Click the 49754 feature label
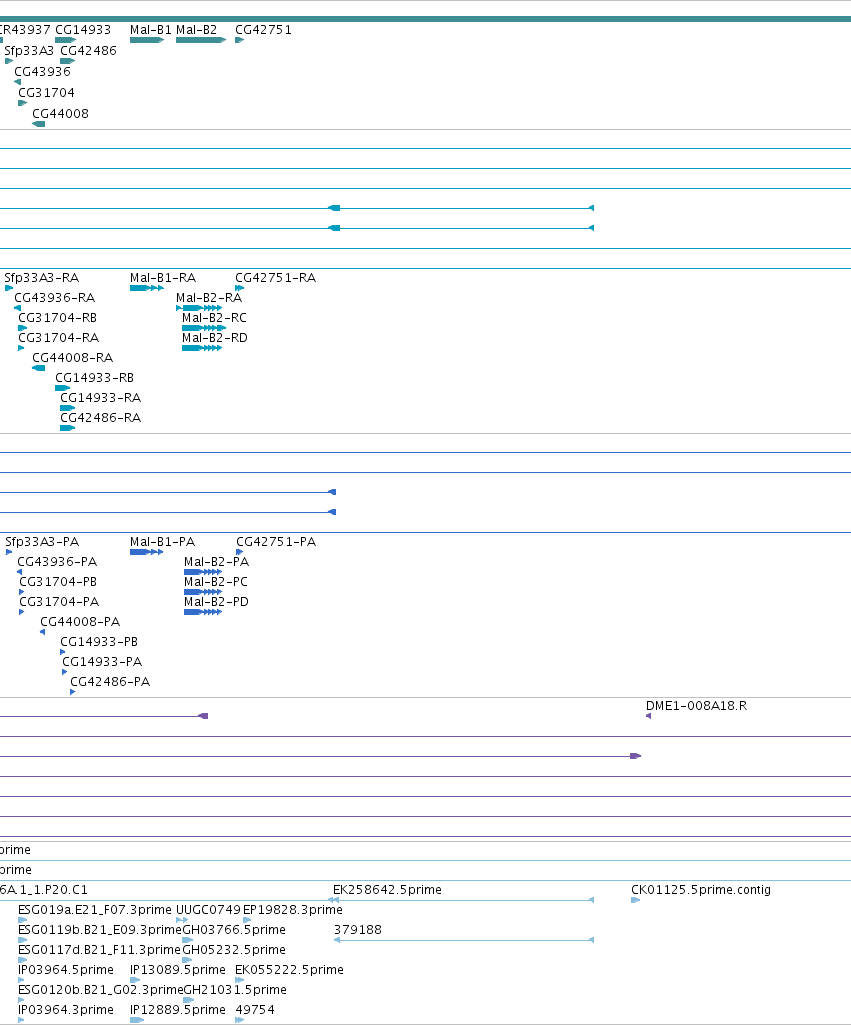851x1025 pixels. (x=255, y=1010)
